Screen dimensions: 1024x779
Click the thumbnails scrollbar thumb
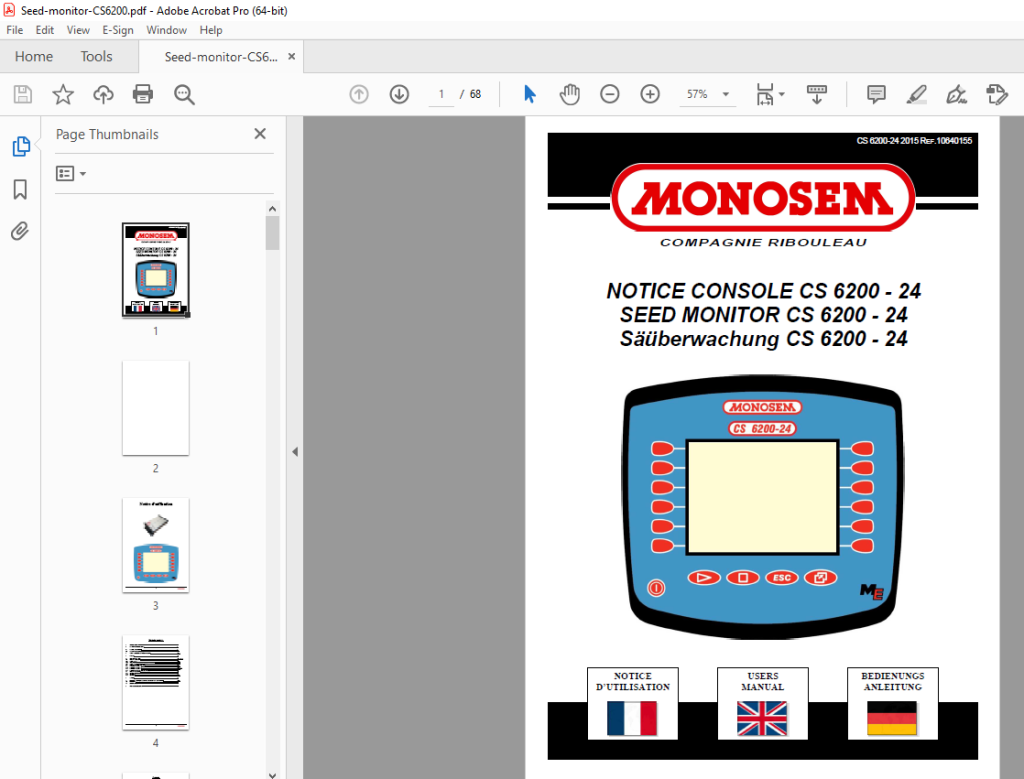click(272, 233)
